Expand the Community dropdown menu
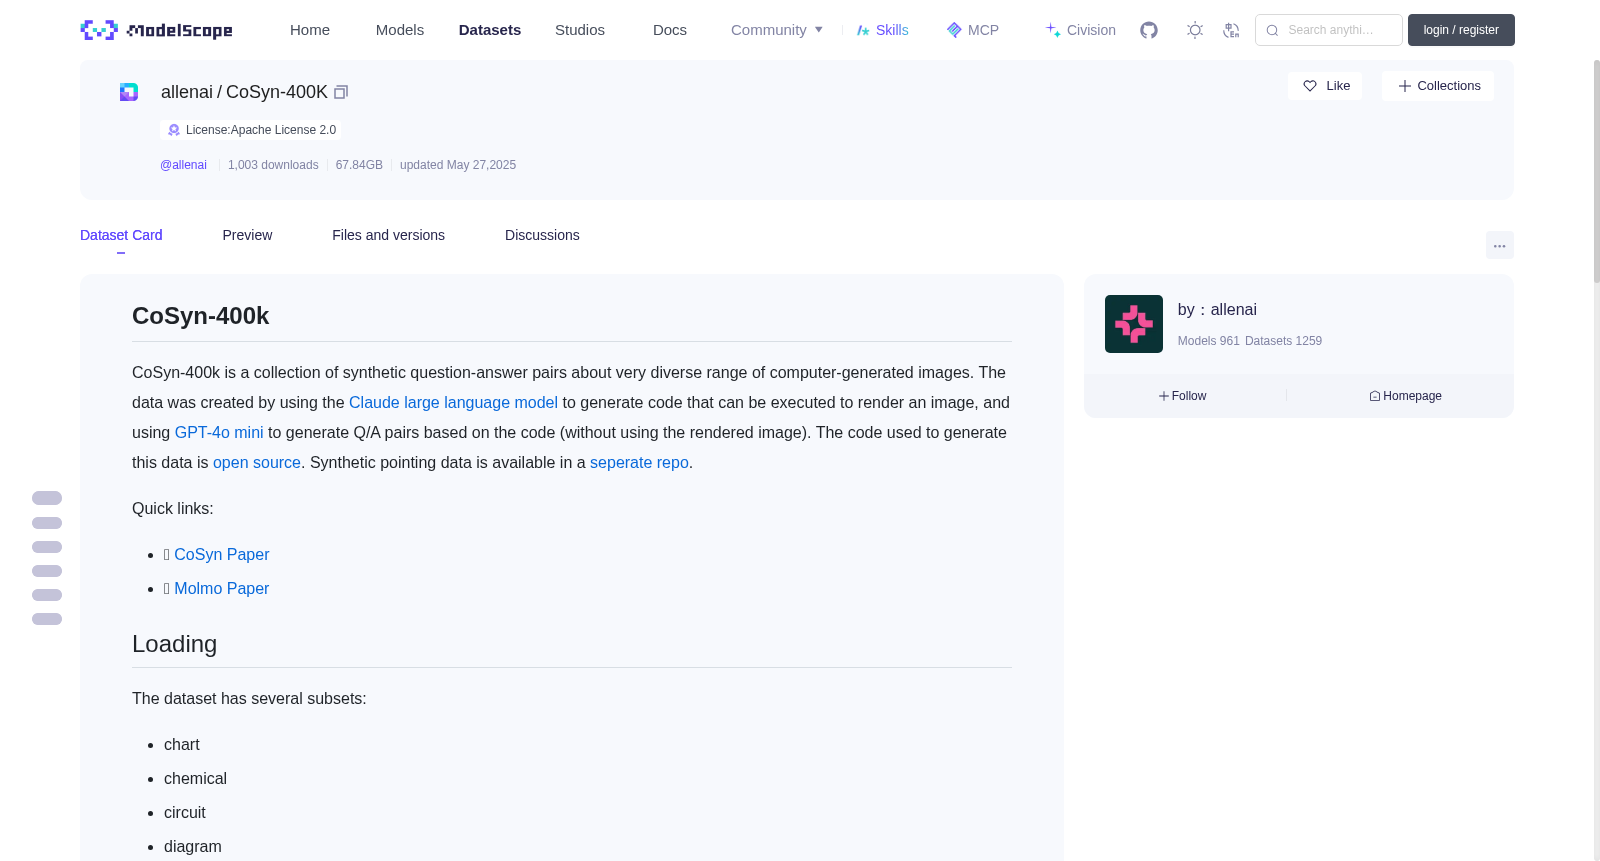This screenshot has height=861, width=1600. [x=777, y=30]
